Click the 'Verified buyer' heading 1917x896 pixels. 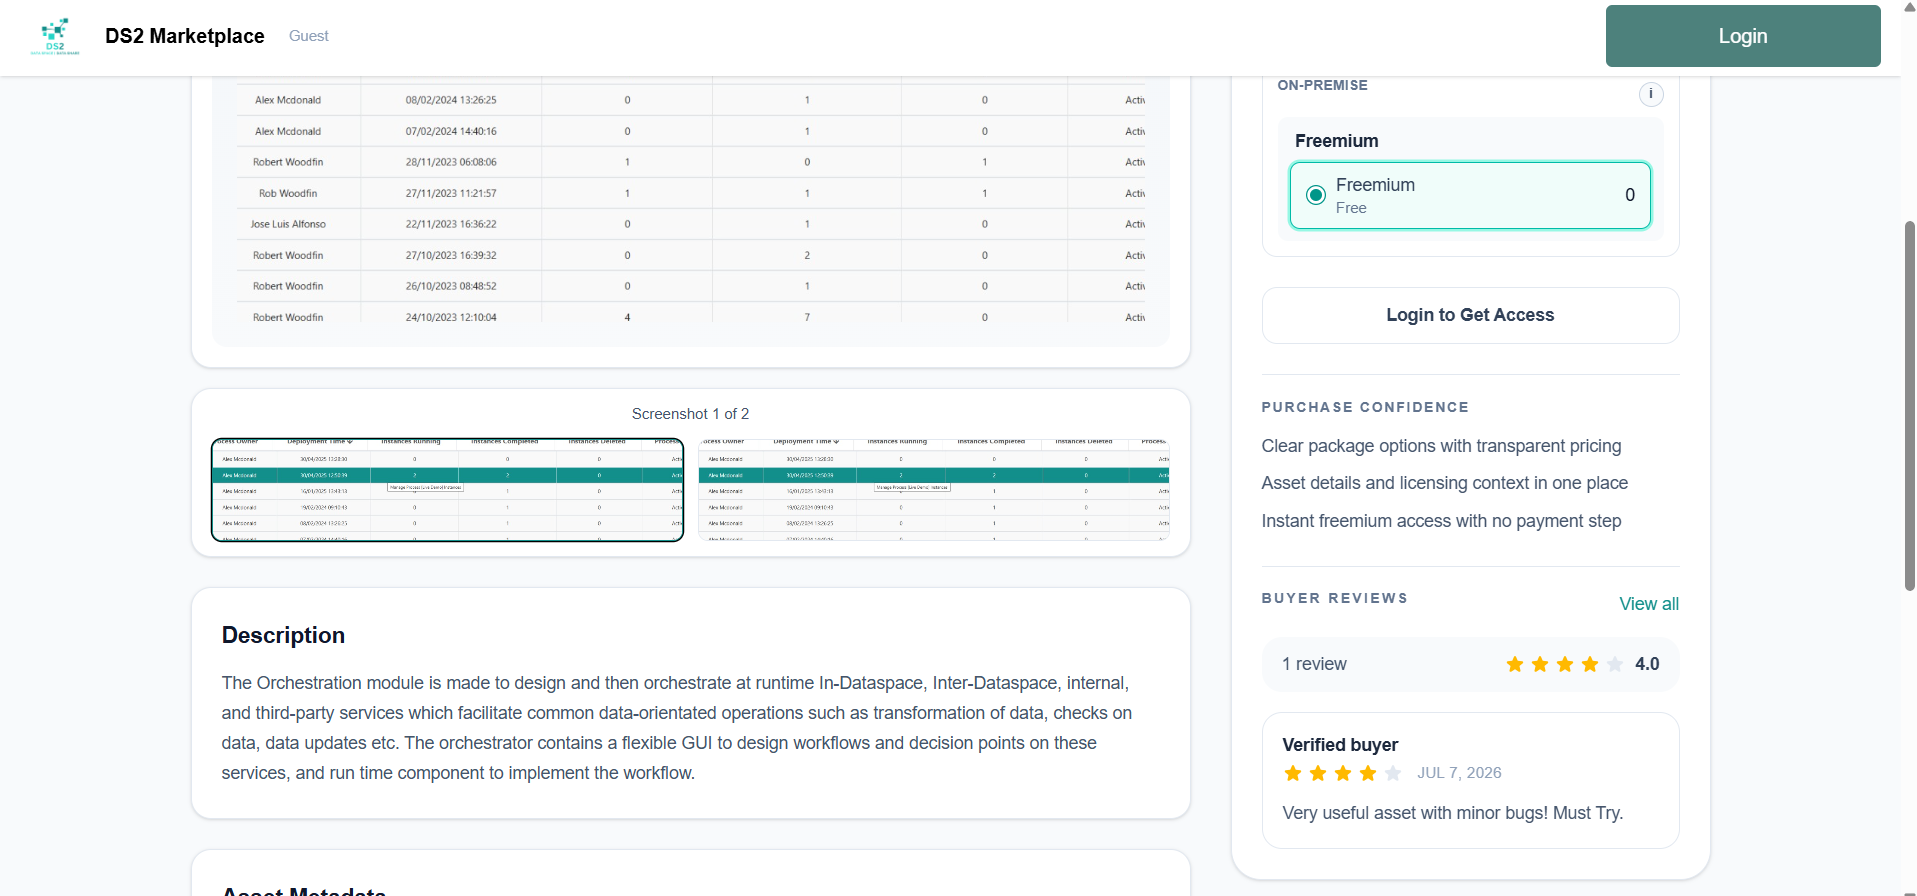click(1340, 745)
